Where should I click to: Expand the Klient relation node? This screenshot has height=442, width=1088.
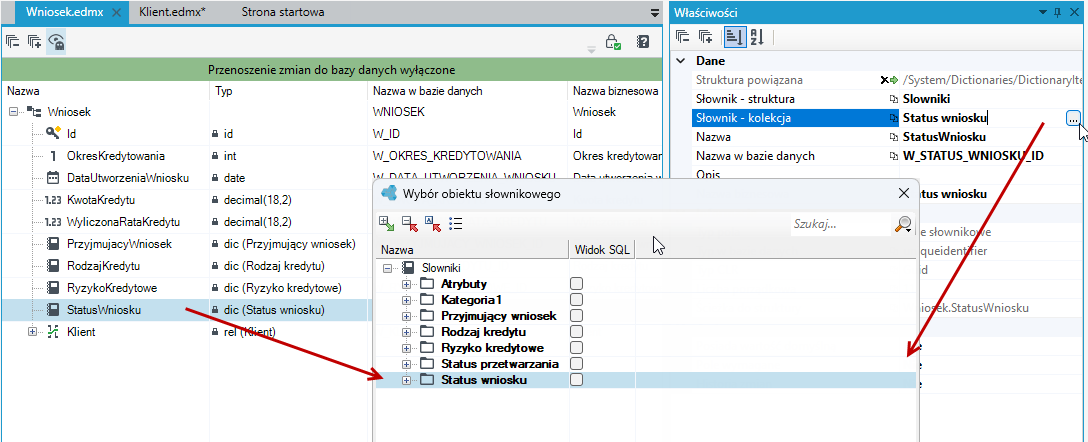32,332
